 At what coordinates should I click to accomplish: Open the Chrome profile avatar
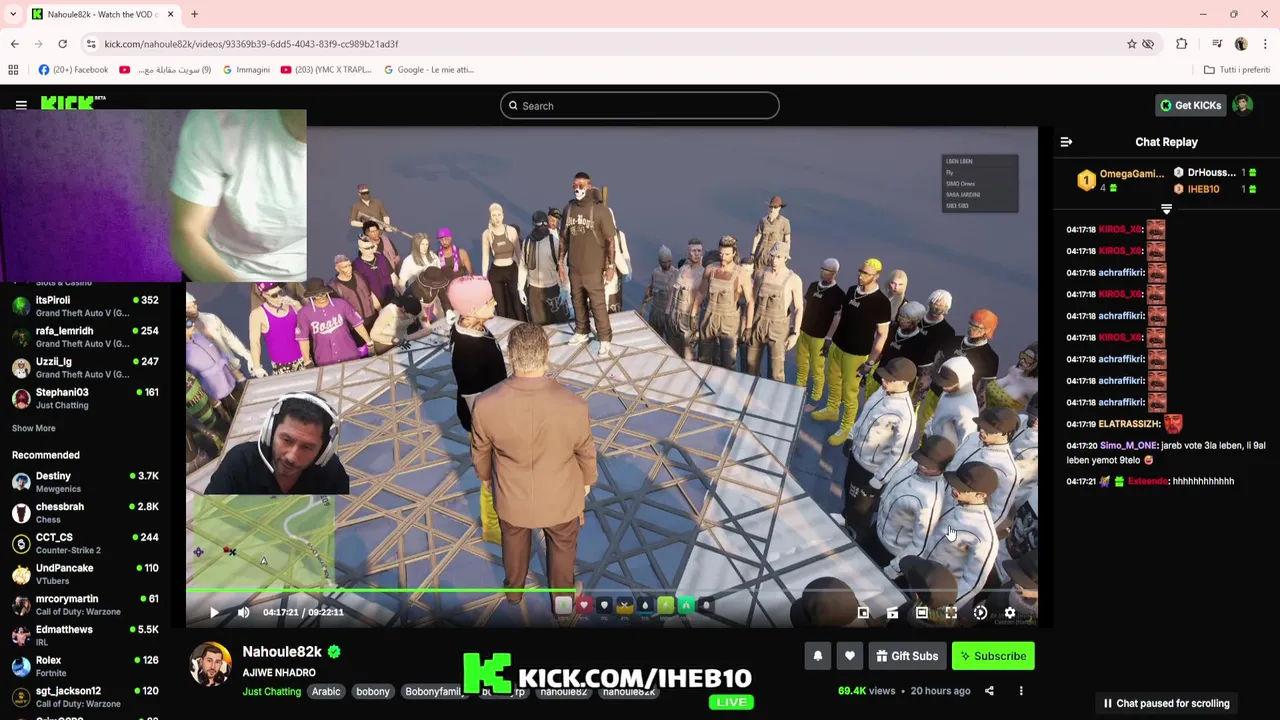(1241, 44)
